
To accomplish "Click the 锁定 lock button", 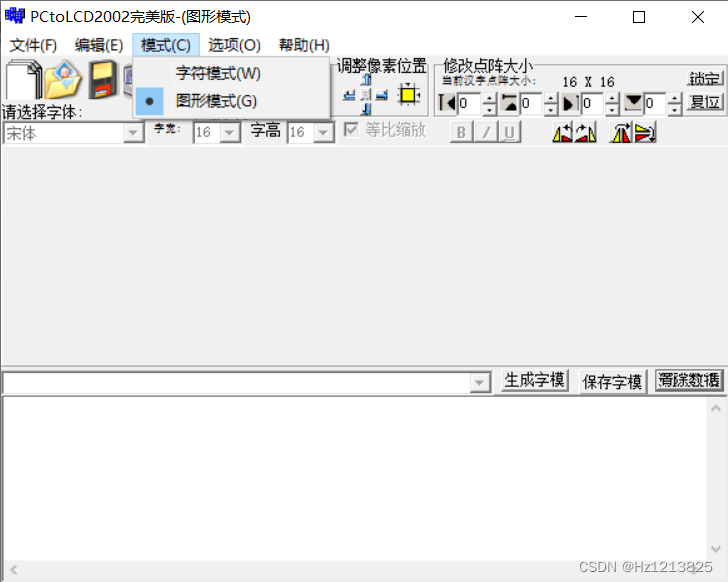I will [705, 78].
